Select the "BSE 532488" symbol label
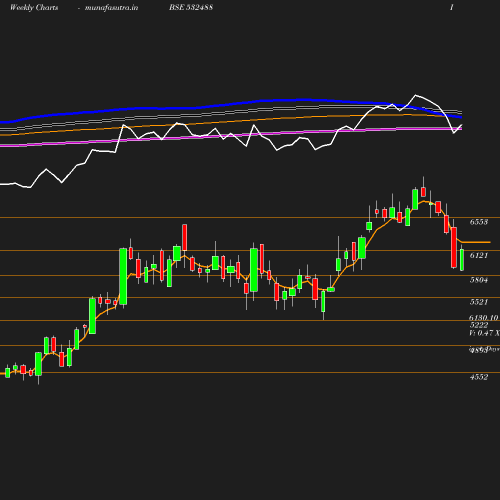The image size is (500, 500). pos(191,7)
